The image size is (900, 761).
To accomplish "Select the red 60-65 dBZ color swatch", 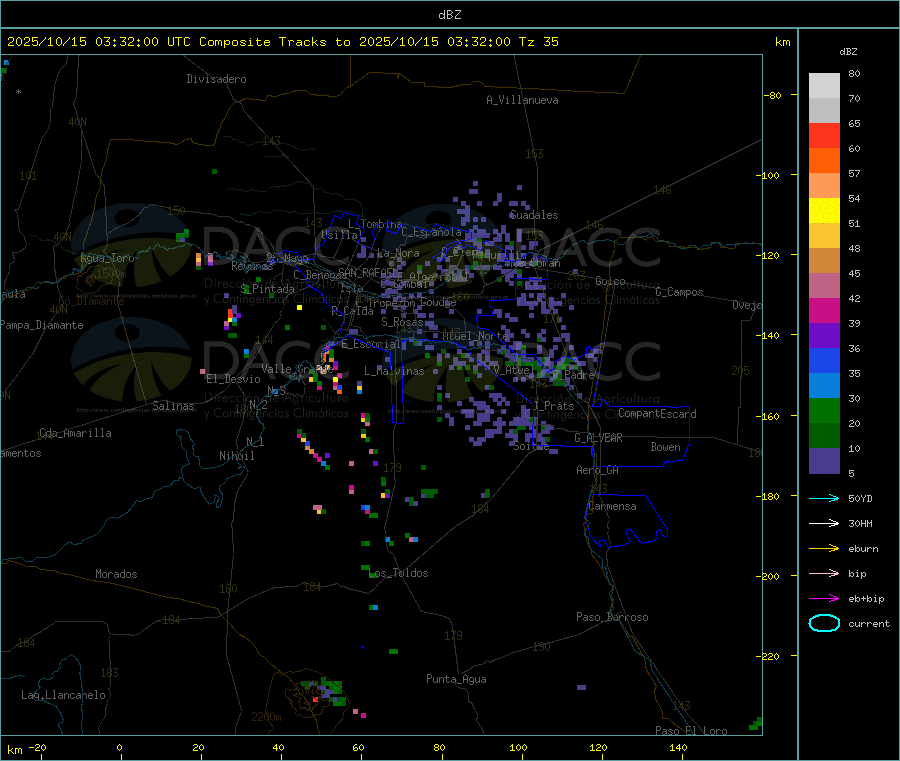I will [x=824, y=135].
